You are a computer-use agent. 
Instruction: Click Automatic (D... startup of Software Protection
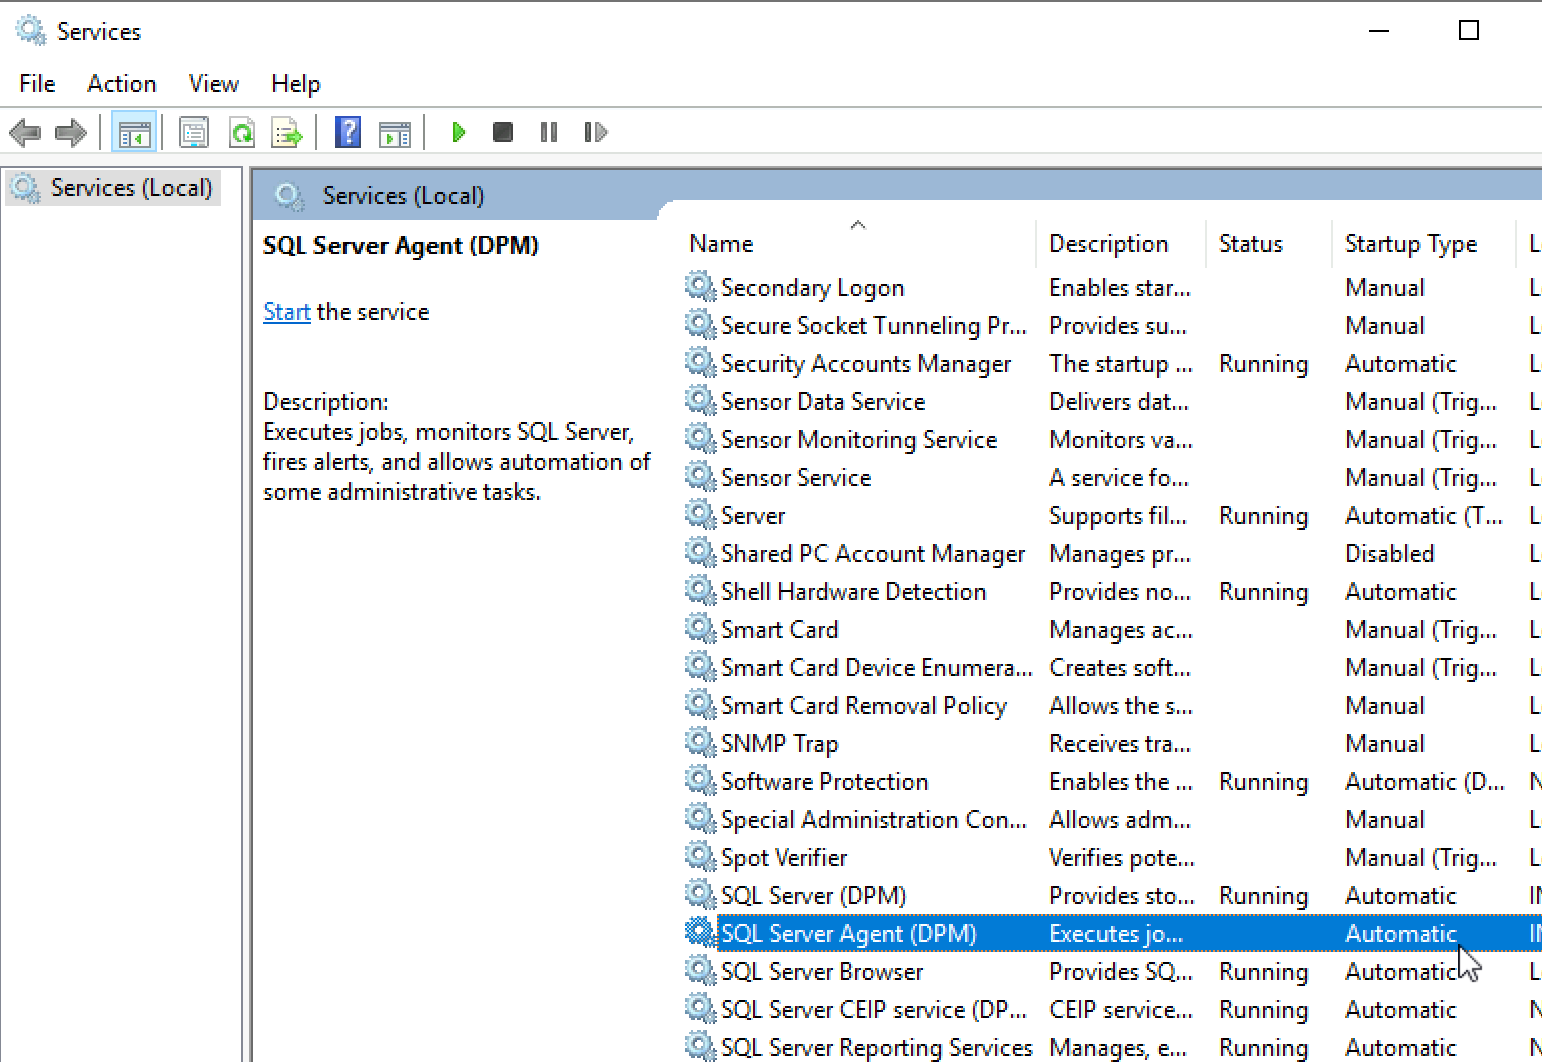(x=1425, y=782)
